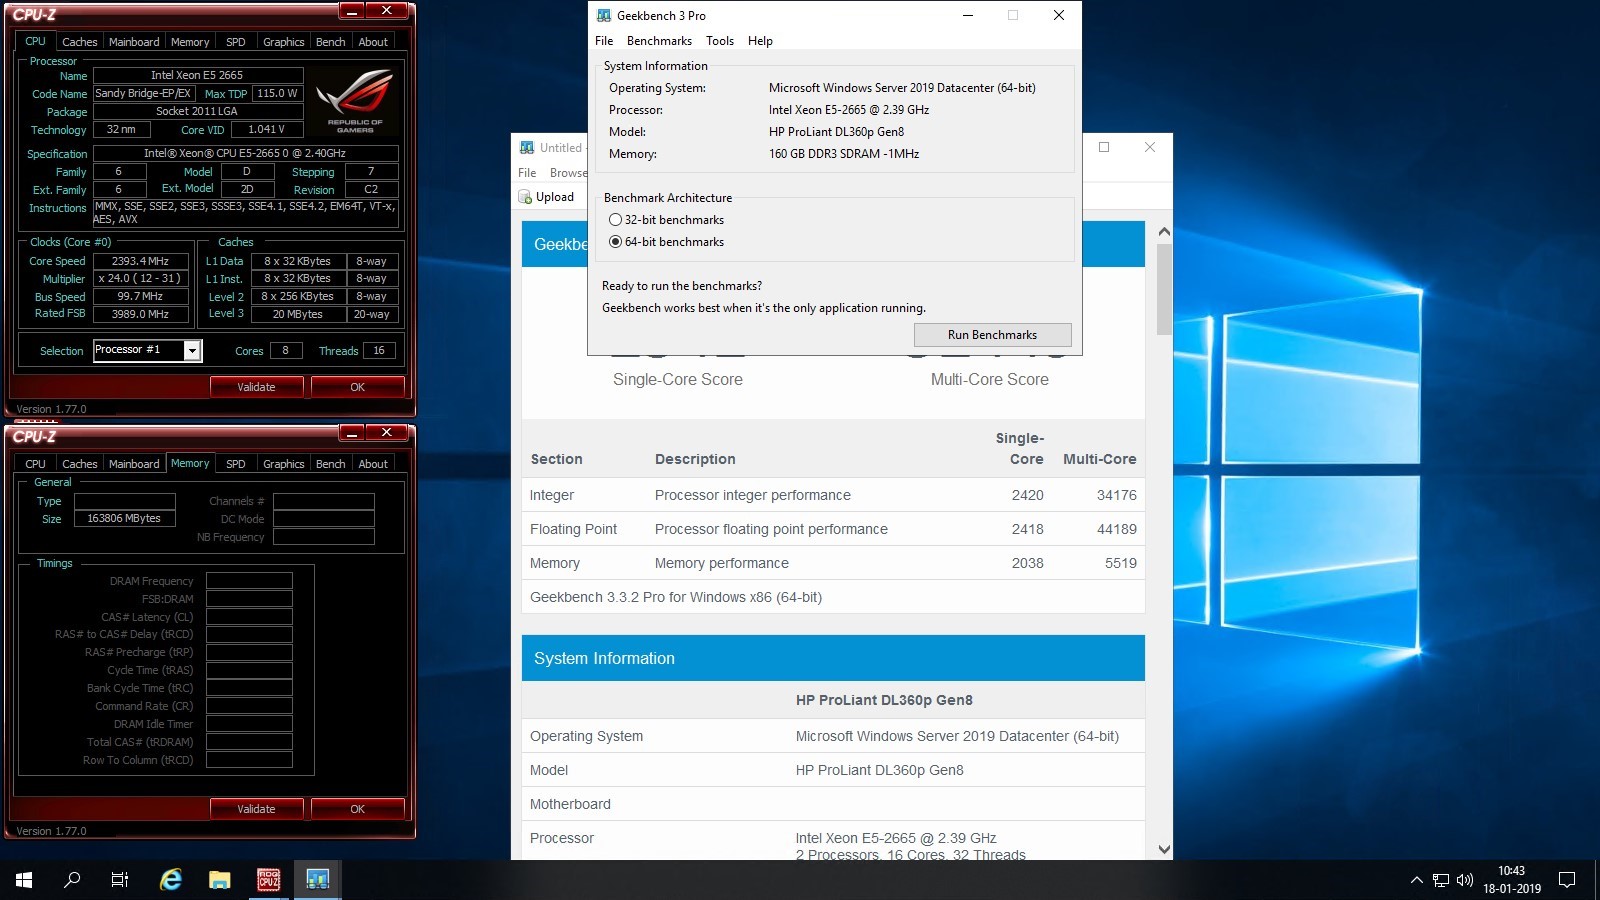1600x900 pixels.
Task: Switch to Mainboard tab in lower CPU-Z
Action: (134, 464)
